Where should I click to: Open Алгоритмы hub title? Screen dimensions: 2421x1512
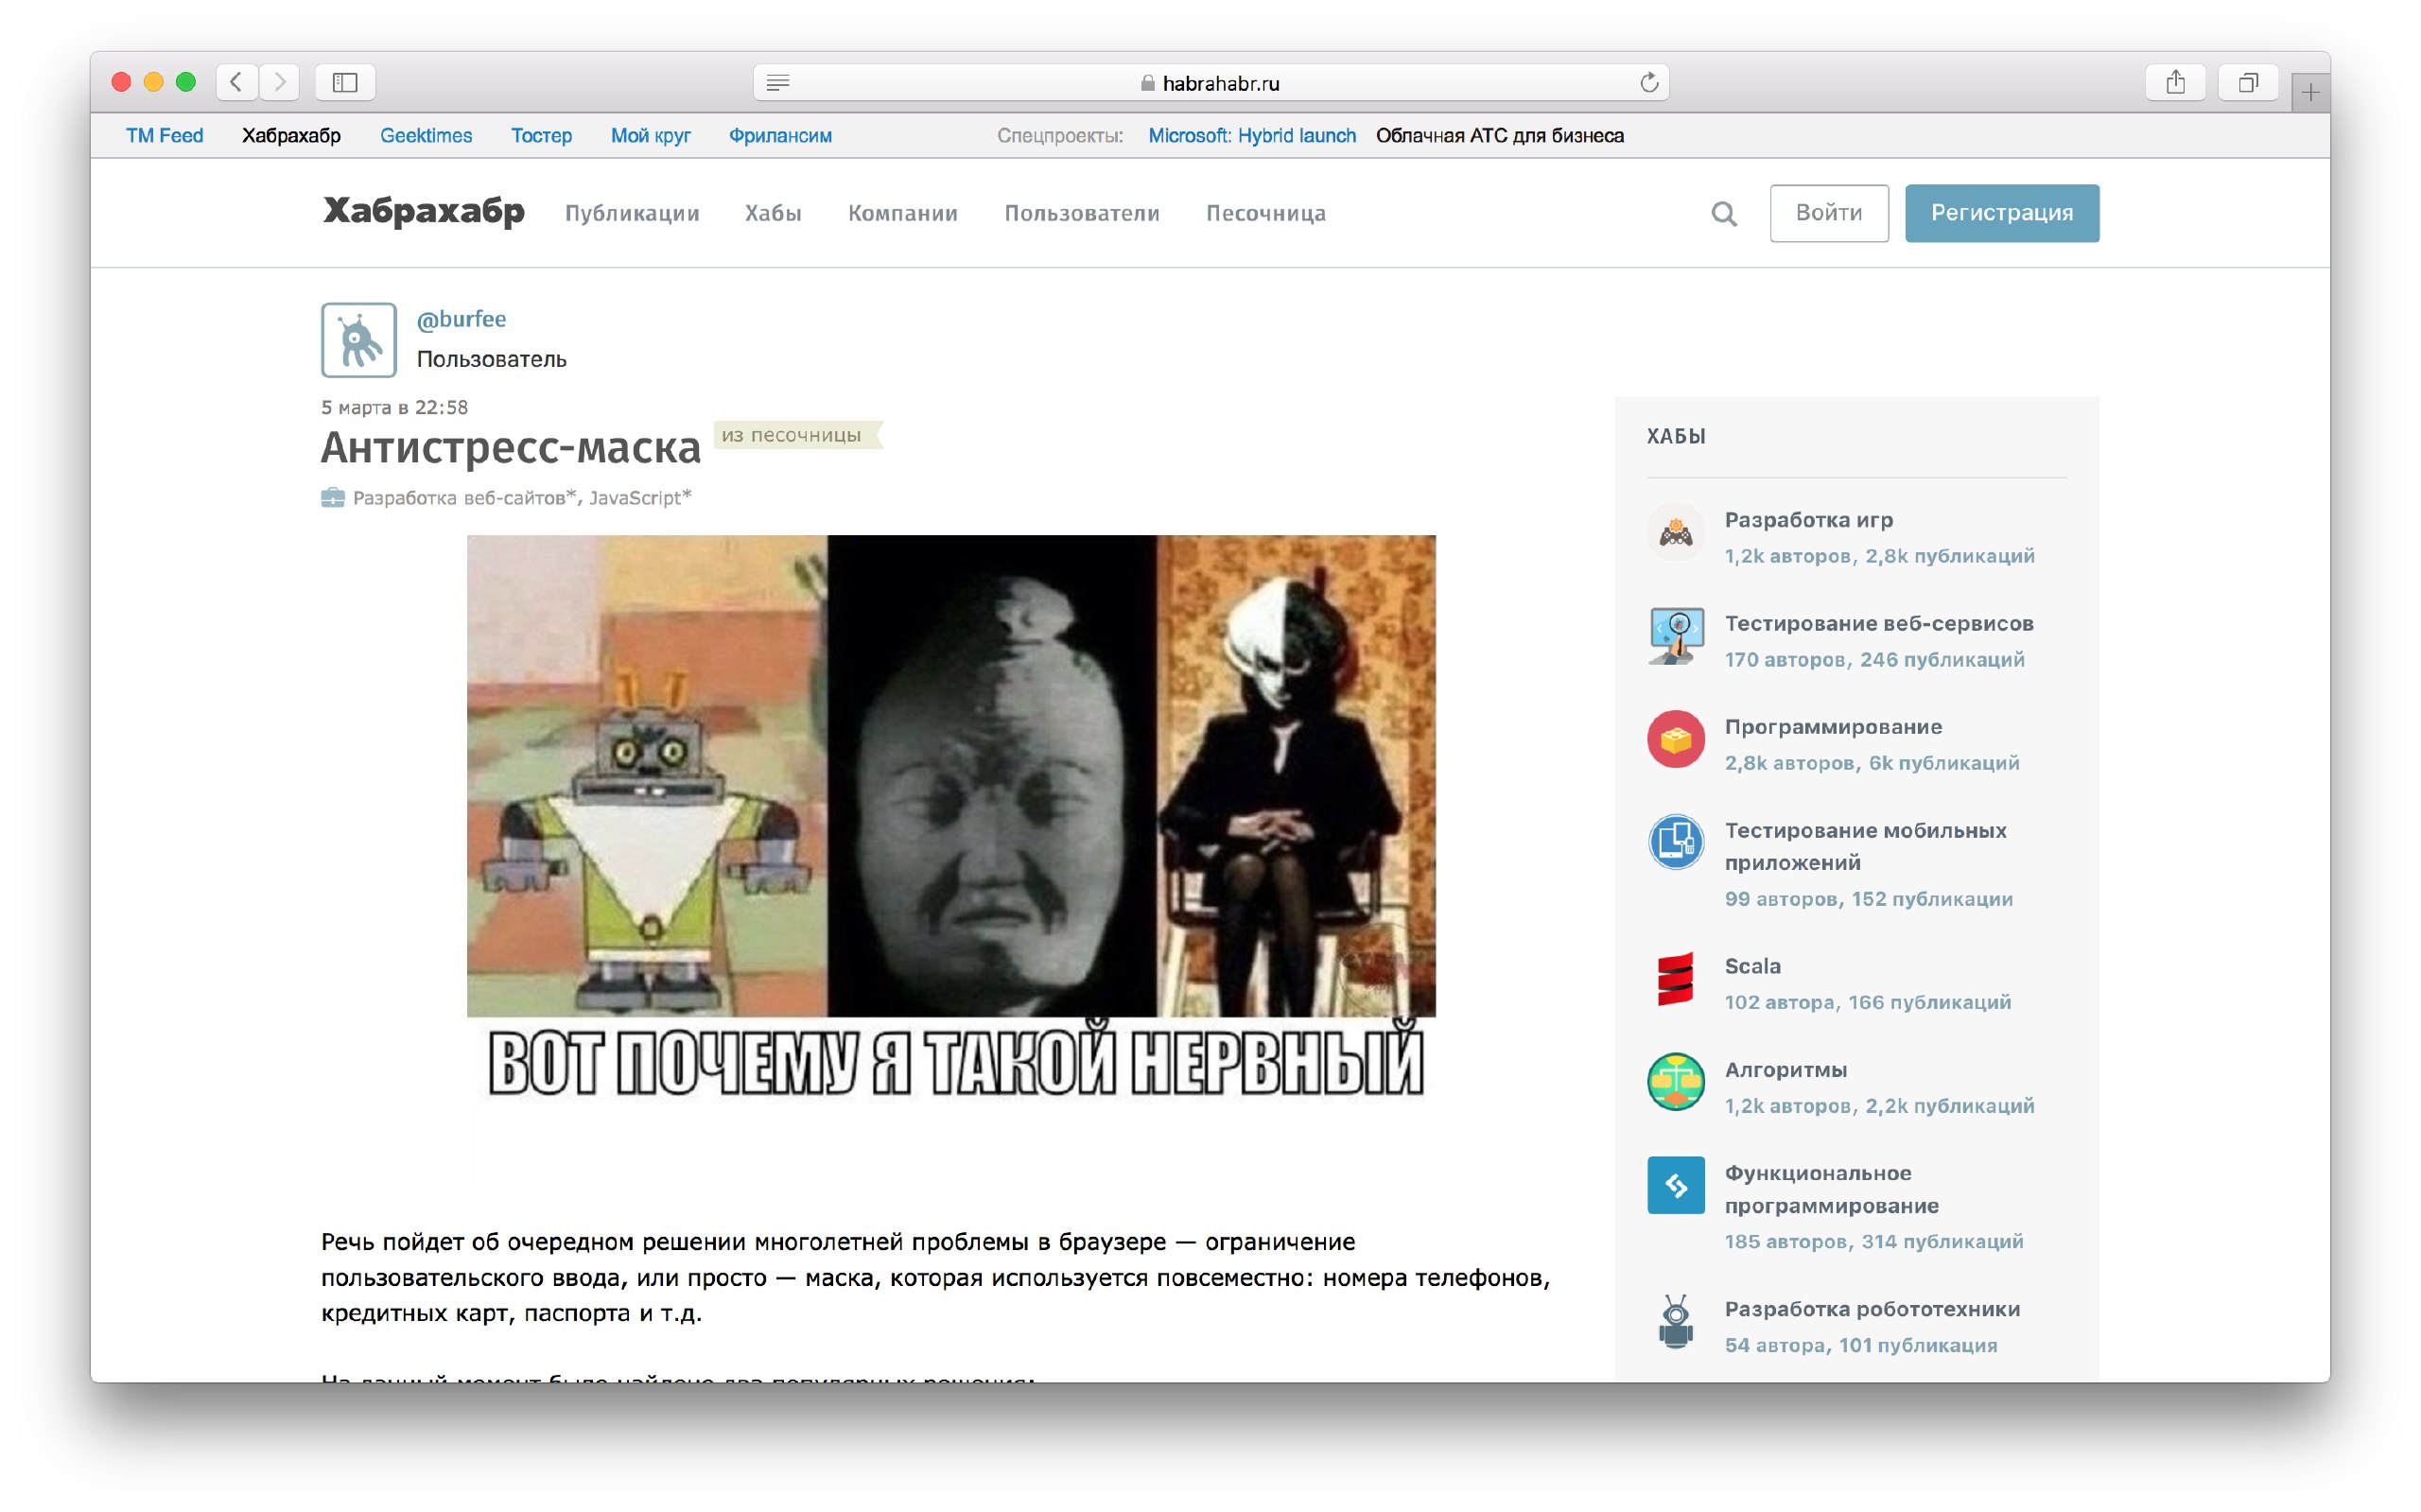click(x=1785, y=1070)
